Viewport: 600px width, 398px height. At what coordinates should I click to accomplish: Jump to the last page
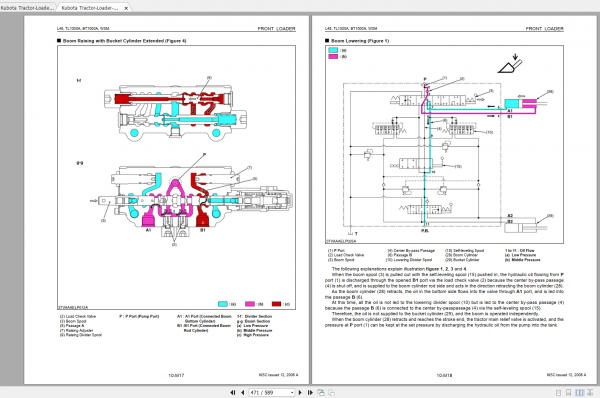pyautogui.click(x=310, y=392)
